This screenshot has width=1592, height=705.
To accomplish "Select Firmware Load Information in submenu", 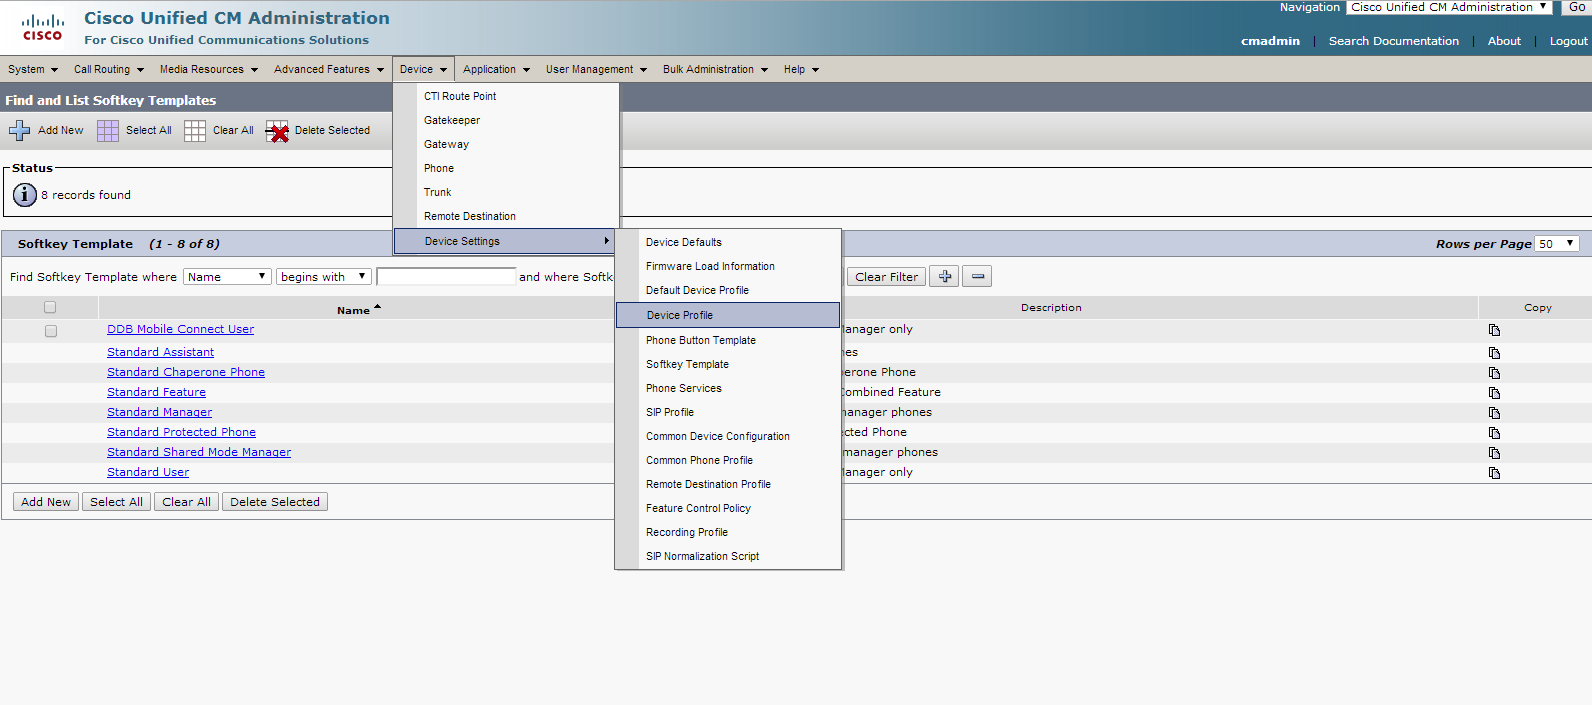I will click(710, 266).
